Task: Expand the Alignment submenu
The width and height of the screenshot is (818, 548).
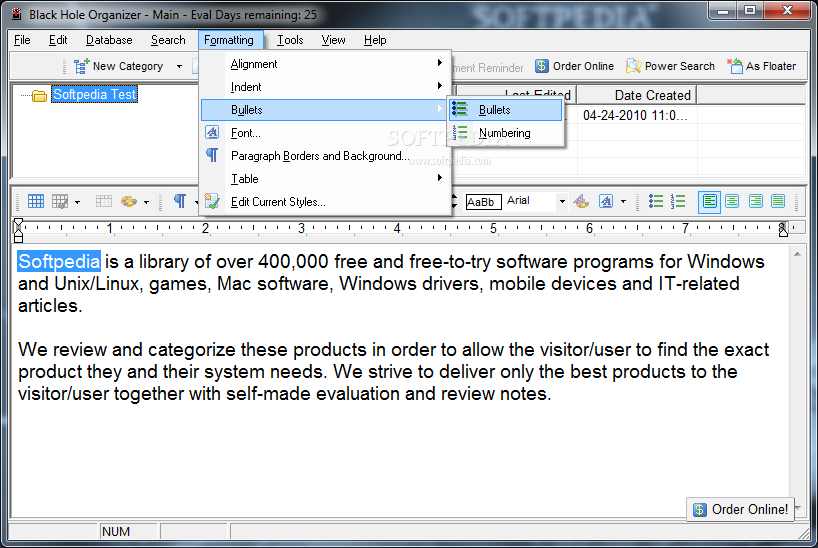Action: pos(326,64)
